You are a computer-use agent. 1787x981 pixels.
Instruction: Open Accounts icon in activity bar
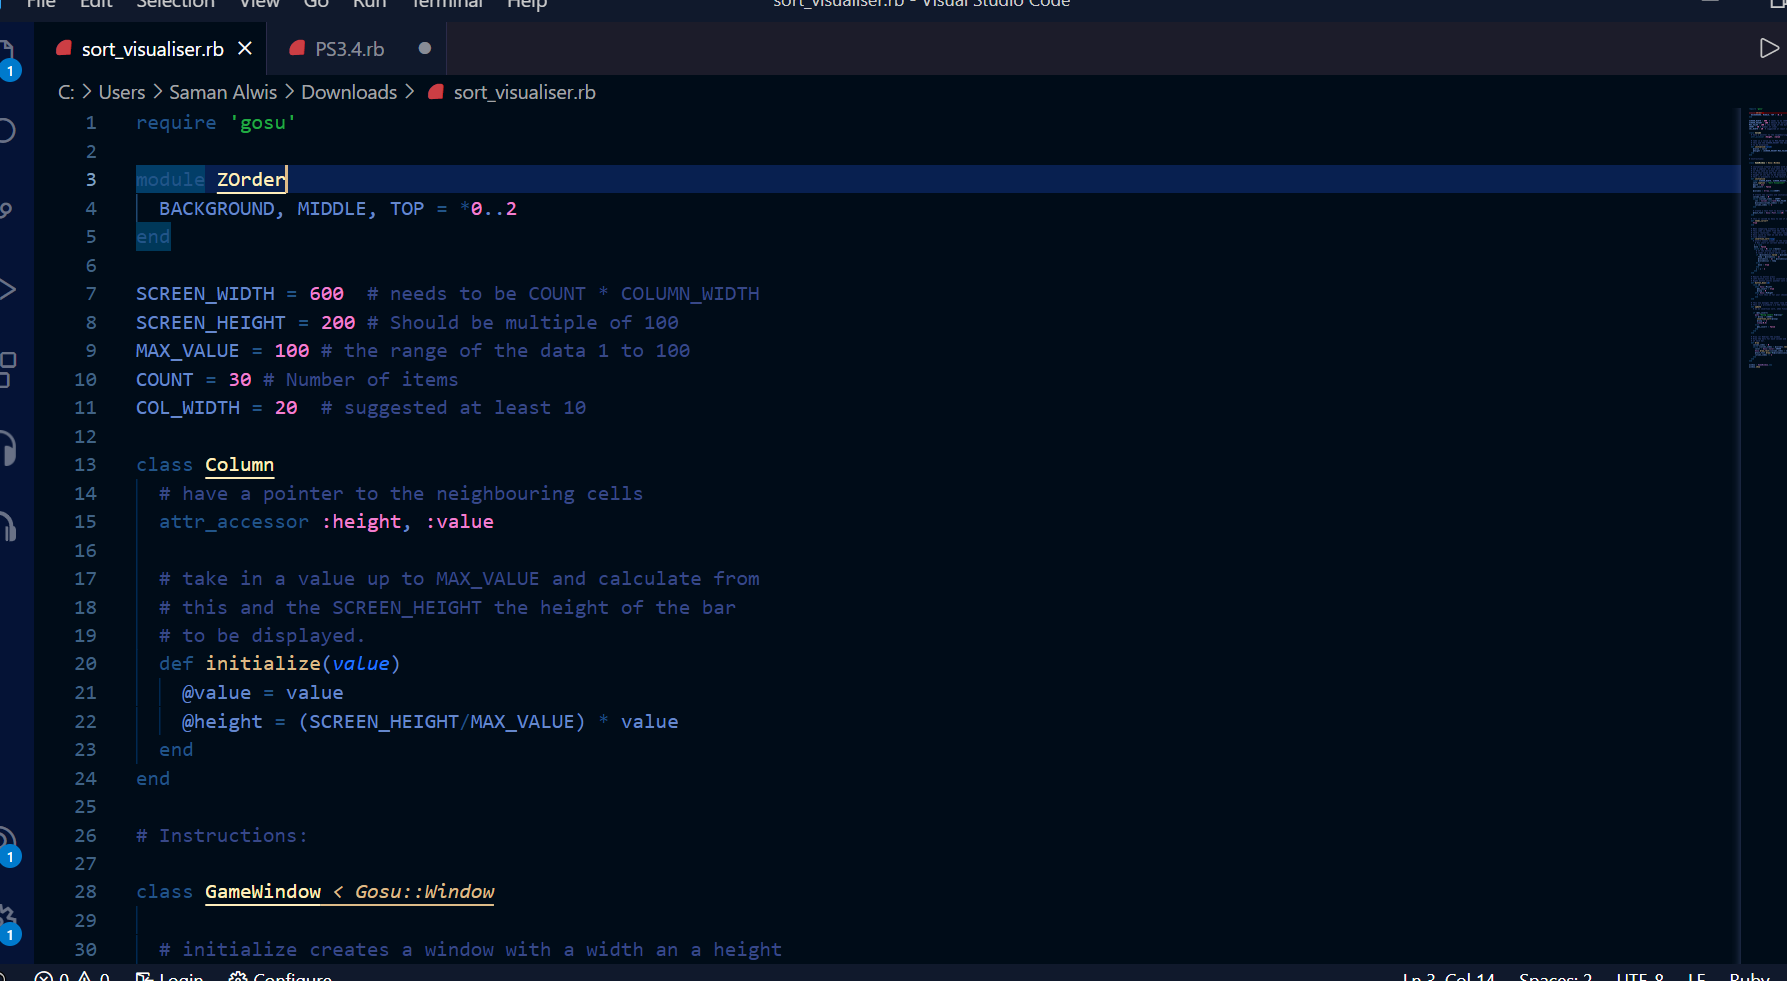7,846
